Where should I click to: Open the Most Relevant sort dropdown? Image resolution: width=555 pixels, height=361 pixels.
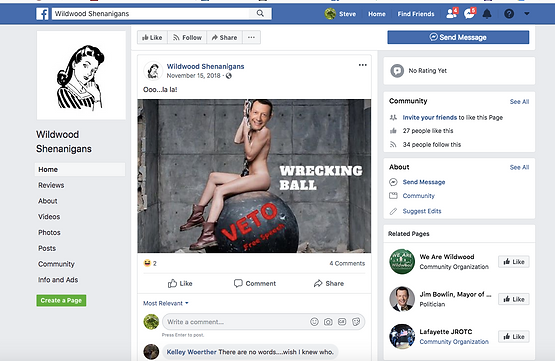166,303
